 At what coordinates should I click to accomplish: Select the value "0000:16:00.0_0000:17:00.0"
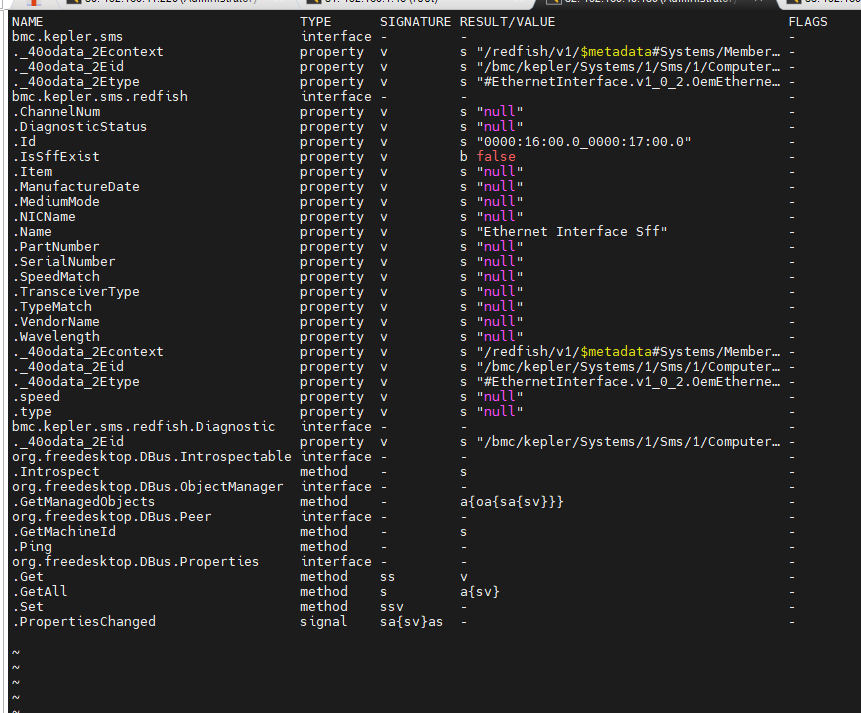pos(584,142)
